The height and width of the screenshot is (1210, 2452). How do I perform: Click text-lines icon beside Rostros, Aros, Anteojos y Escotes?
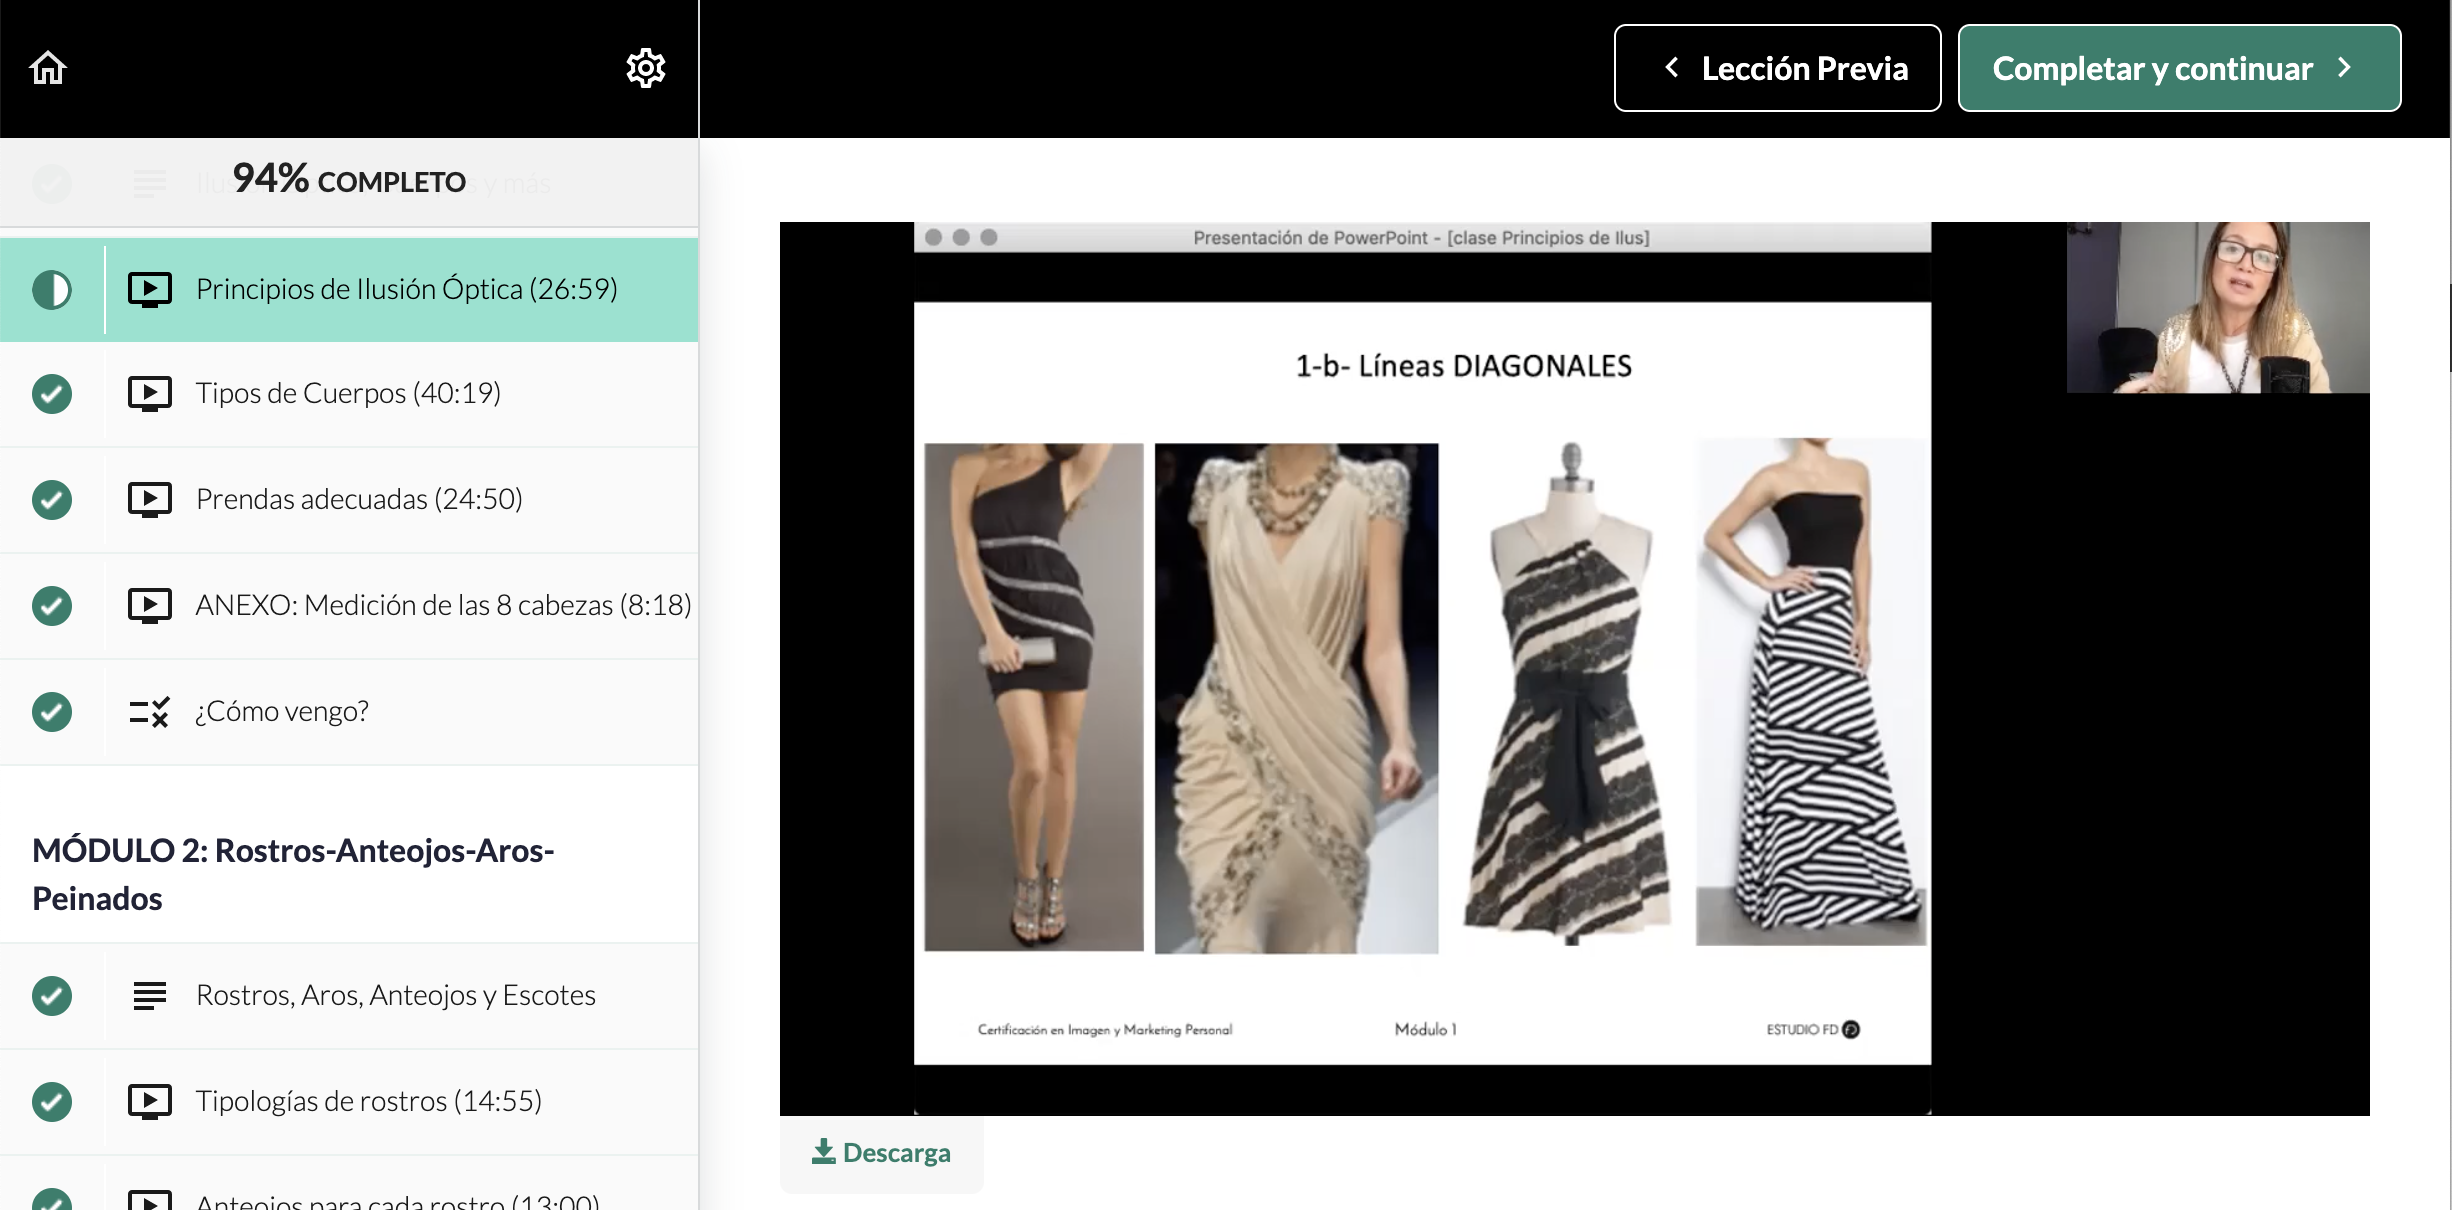pos(150,996)
